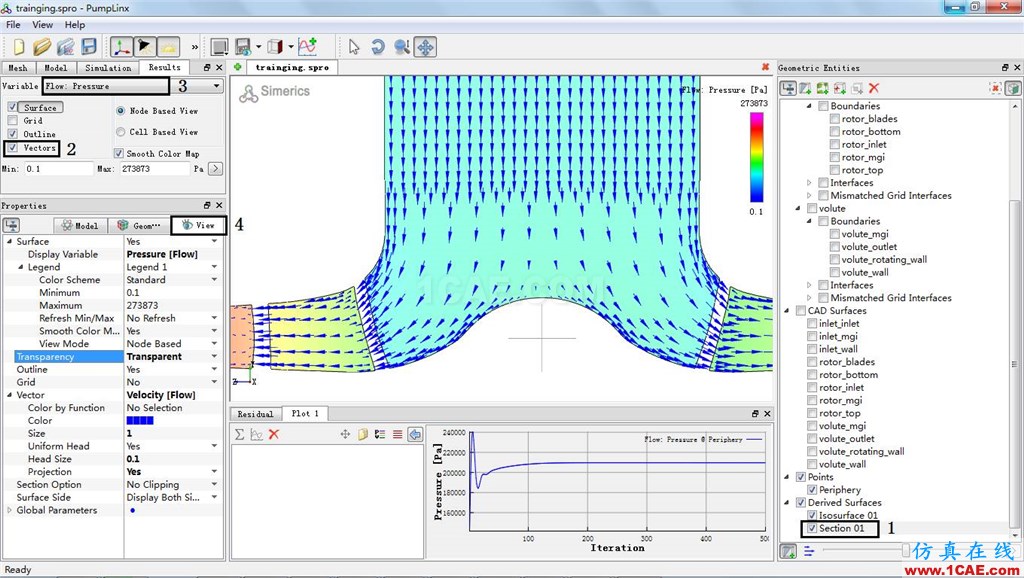Click the red lines list icon in Plot panel
Viewport: 1024px width, 578px height.
[x=397, y=434]
